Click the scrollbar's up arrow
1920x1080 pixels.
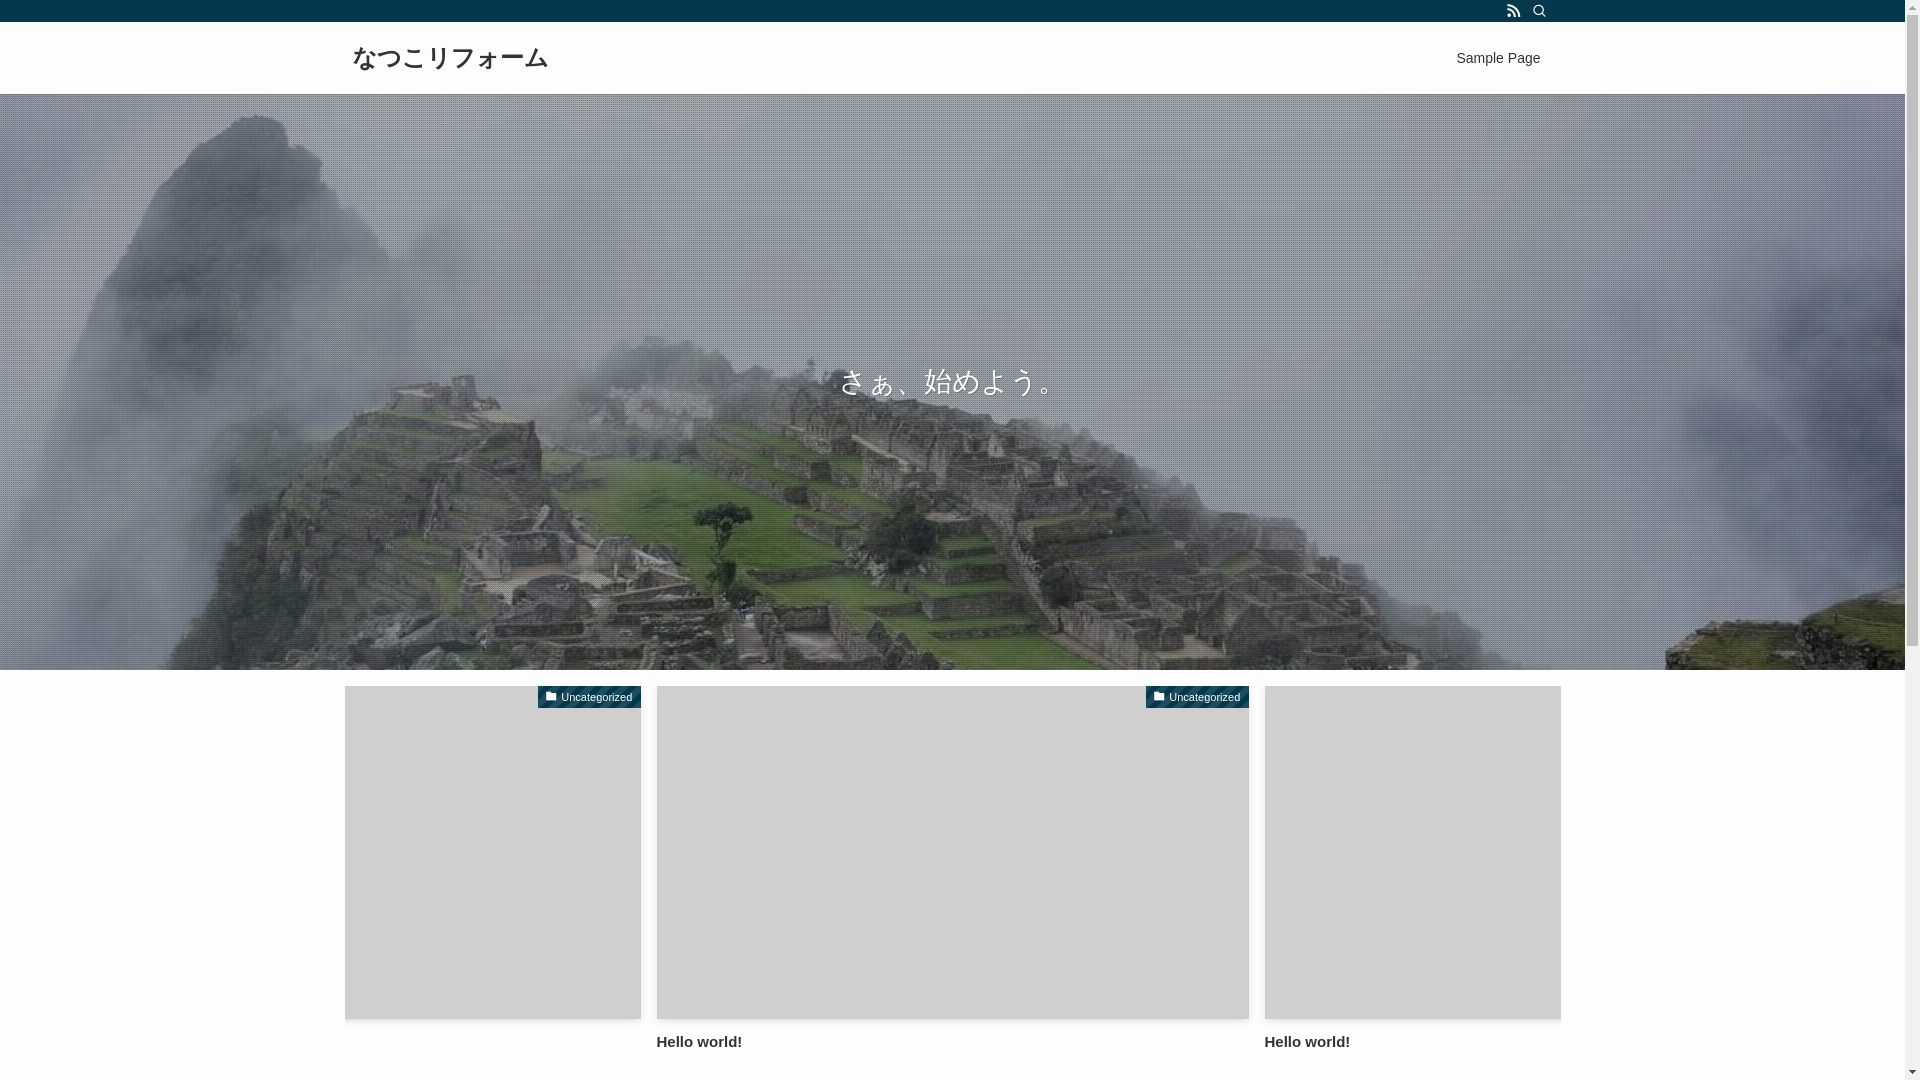(1912, 7)
